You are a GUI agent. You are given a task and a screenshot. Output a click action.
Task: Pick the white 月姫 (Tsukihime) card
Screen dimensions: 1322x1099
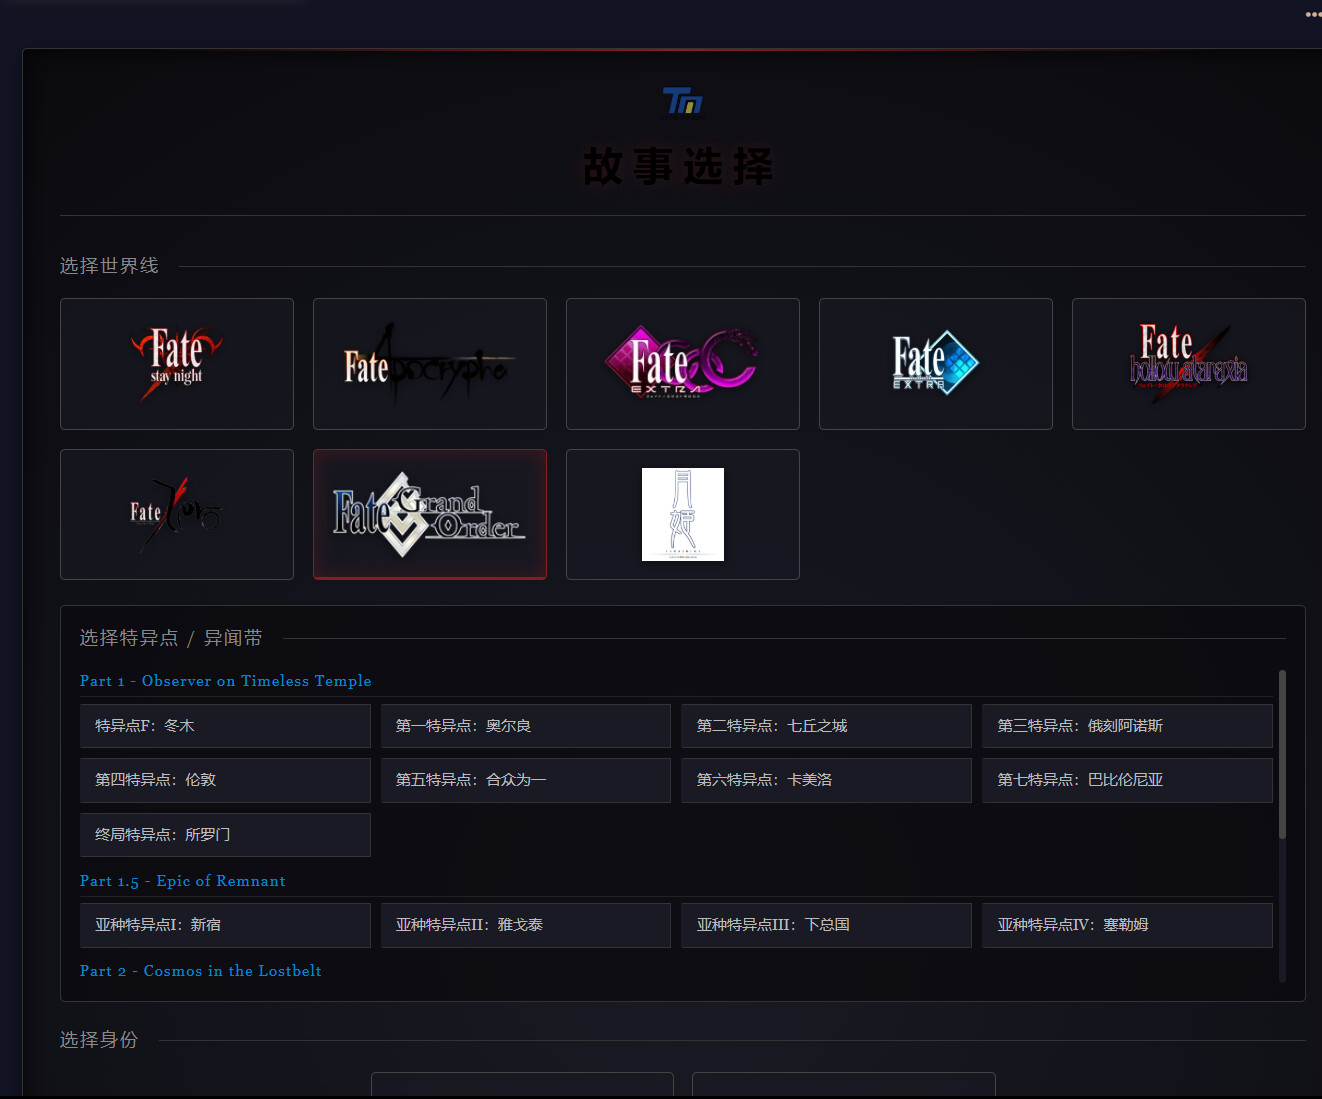click(x=683, y=514)
